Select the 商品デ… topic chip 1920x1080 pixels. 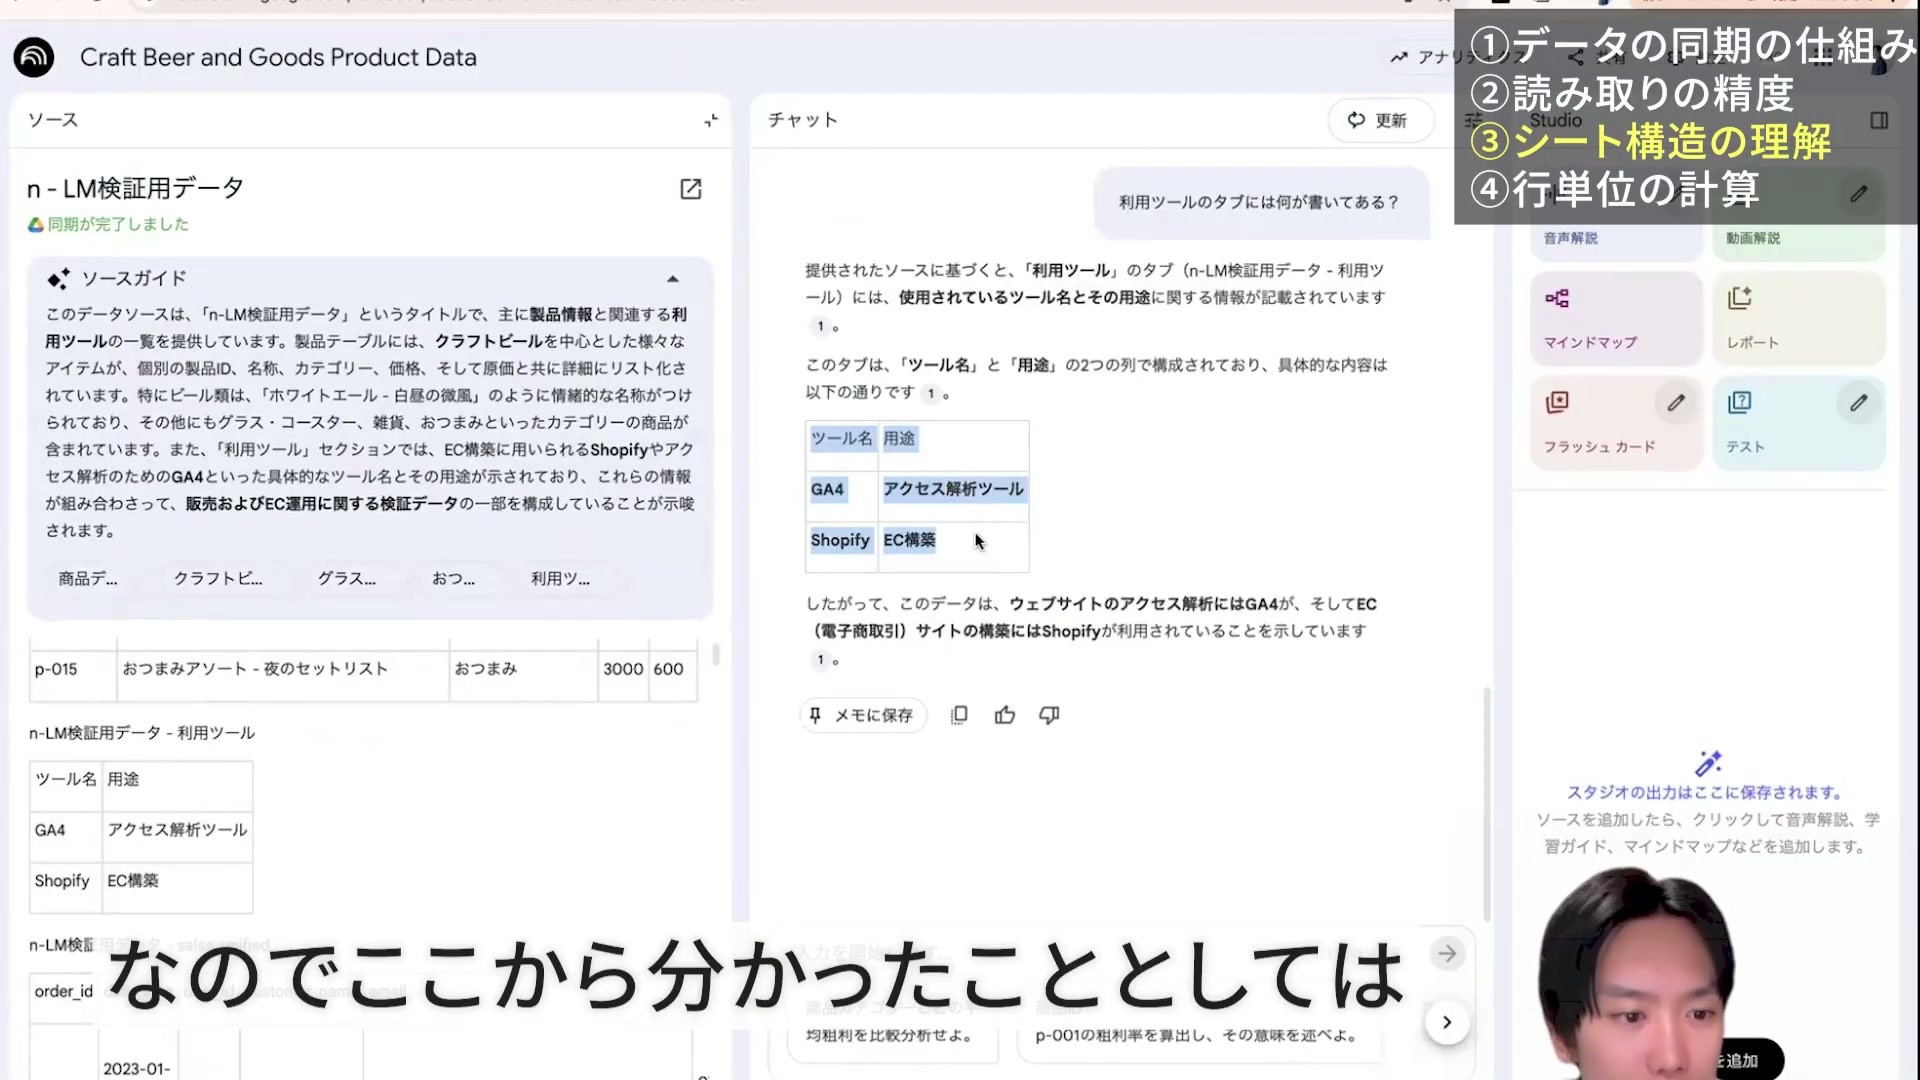point(88,578)
